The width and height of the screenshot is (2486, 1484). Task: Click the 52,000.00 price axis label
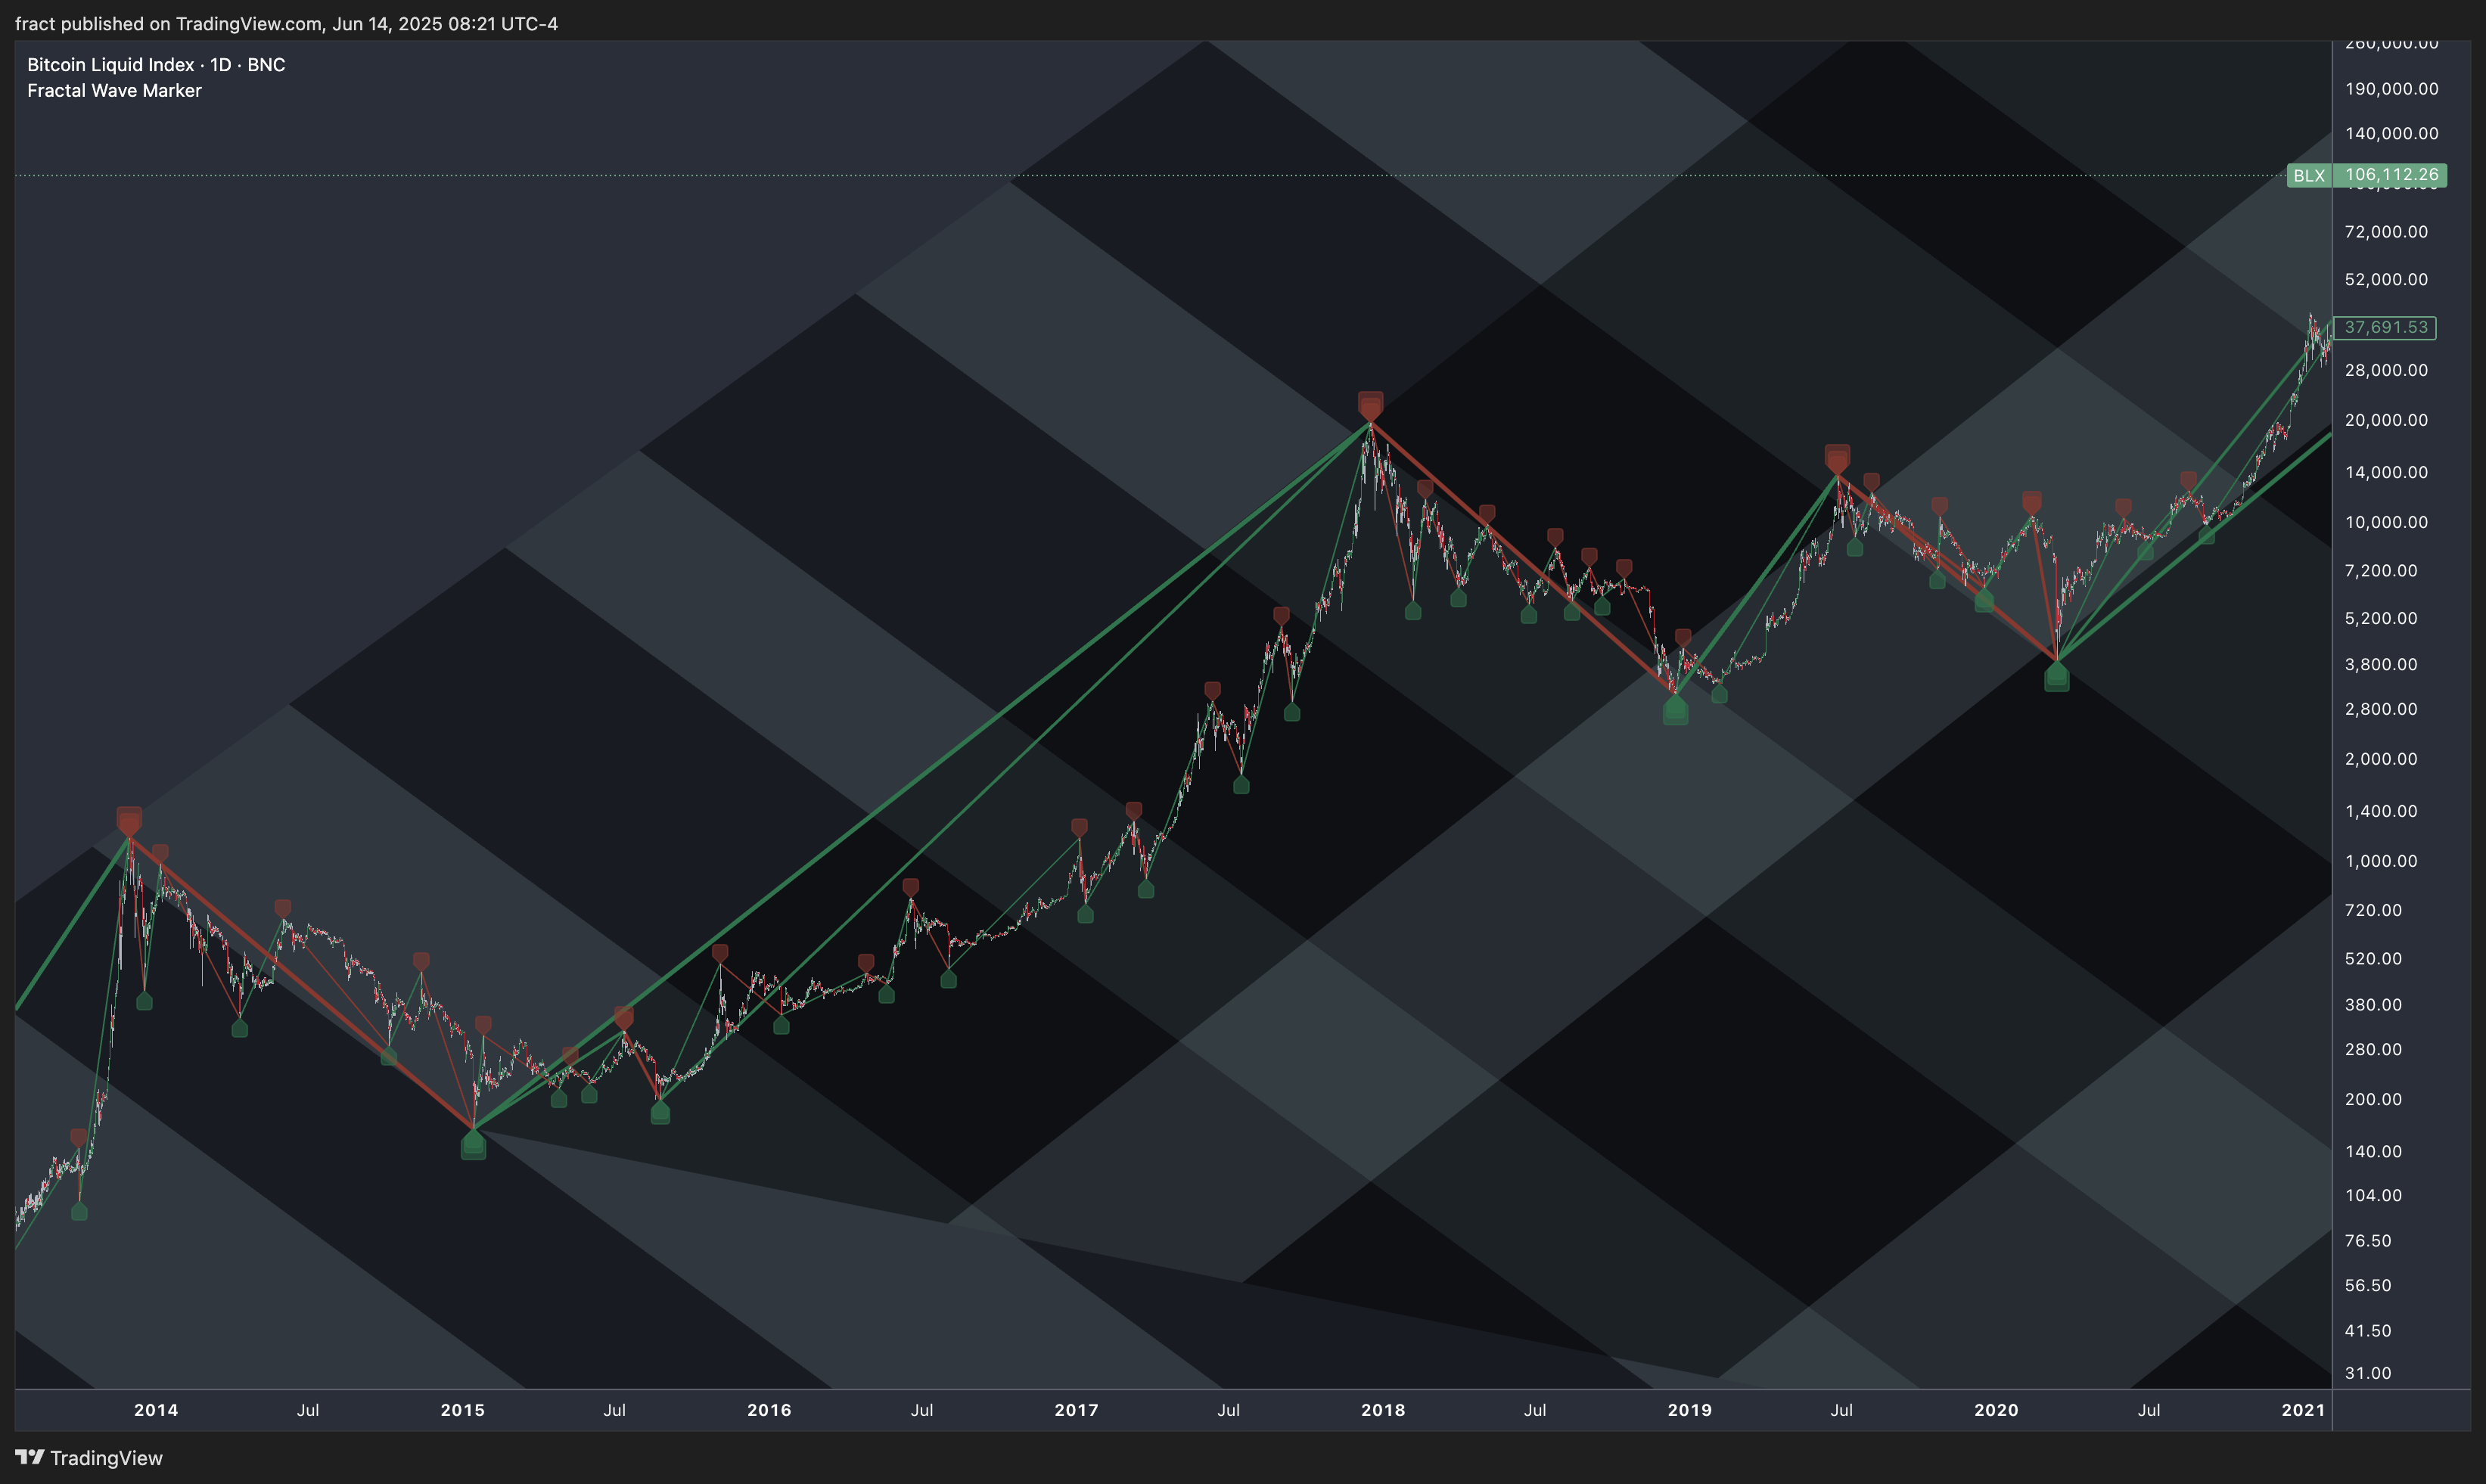(x=2386, y=279)
